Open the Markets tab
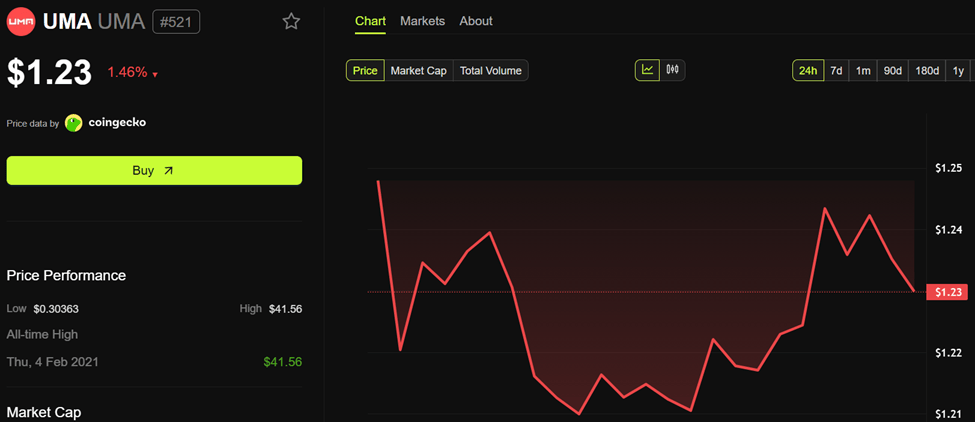This screenshot has width=975, height=422. pos(422,21)
